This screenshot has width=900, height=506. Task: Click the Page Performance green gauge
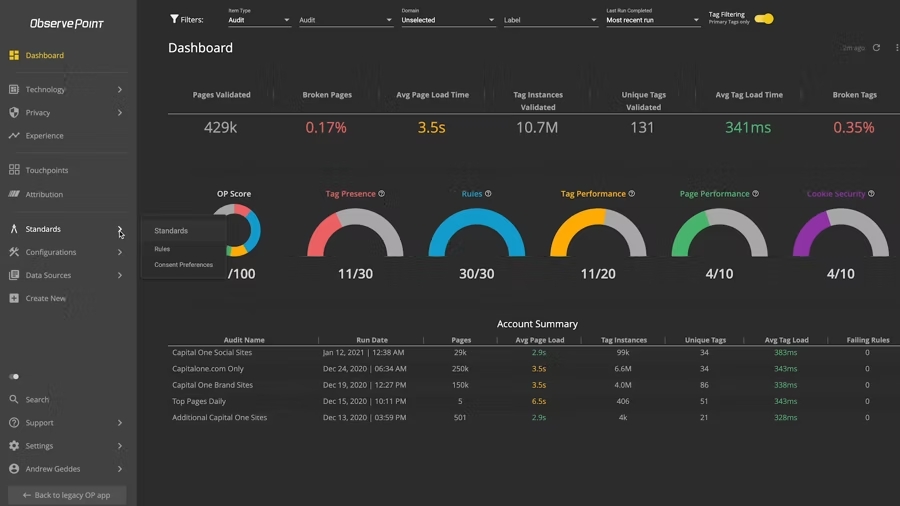tap(719, 232)
